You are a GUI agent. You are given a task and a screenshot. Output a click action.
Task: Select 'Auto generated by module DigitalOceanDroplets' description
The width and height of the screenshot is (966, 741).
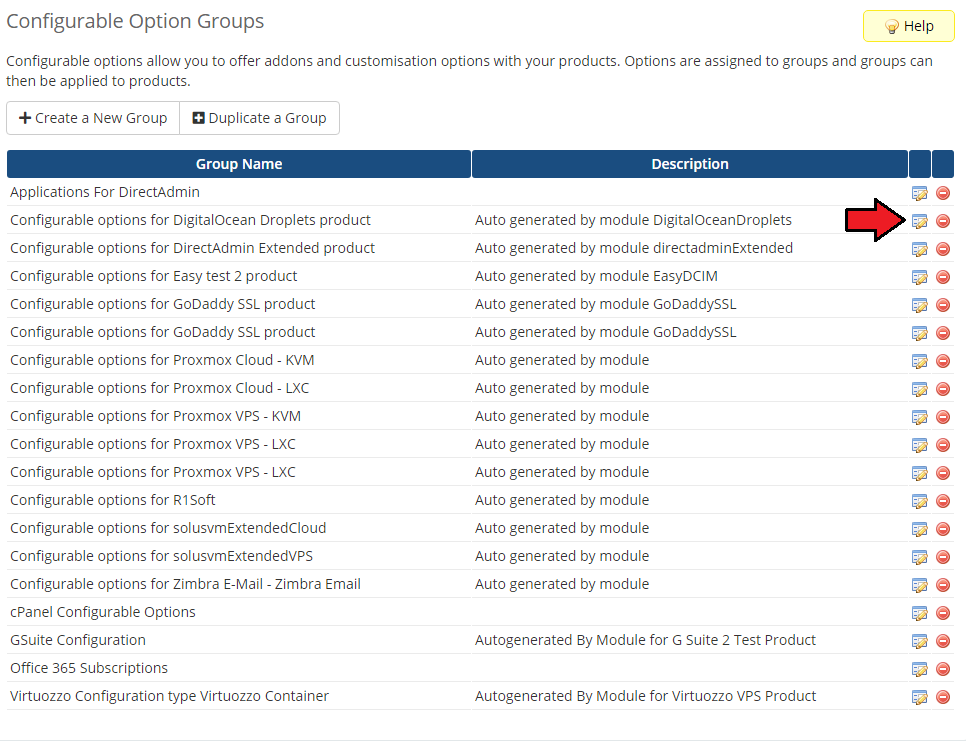(x=633, y=221)
